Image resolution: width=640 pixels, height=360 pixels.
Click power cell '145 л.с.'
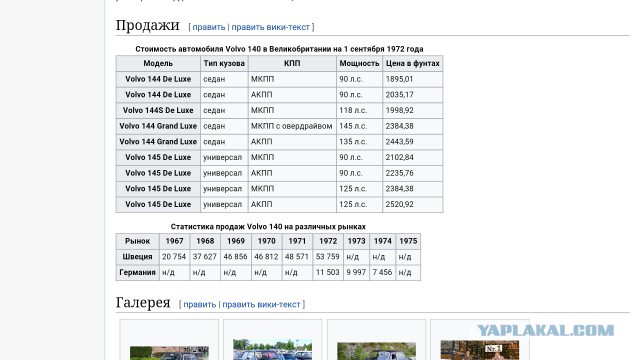coord(359,126)
